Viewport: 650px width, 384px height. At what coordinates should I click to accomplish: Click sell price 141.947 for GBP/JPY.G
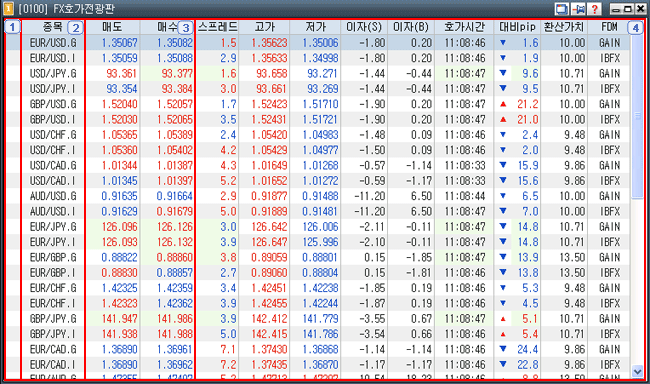coord(119,319)
